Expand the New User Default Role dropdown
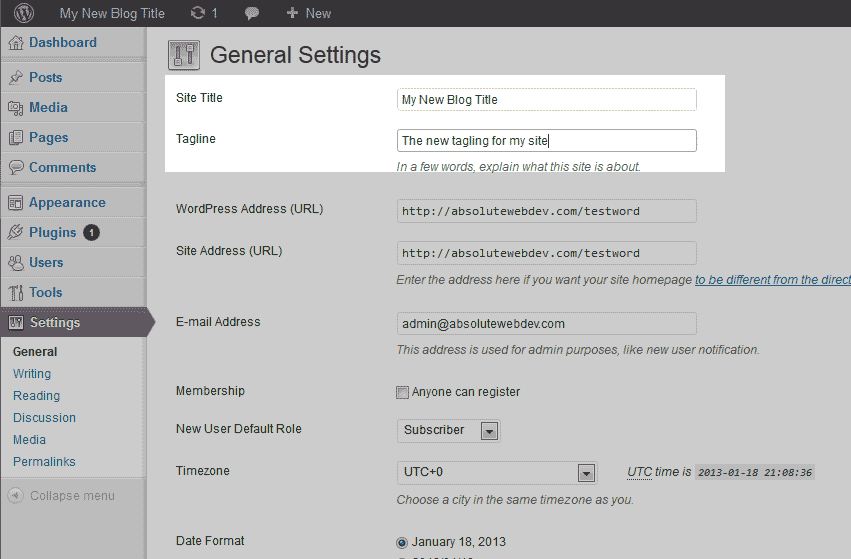Image resolution: width=851 pixels, height=559 pixels. 448,430
